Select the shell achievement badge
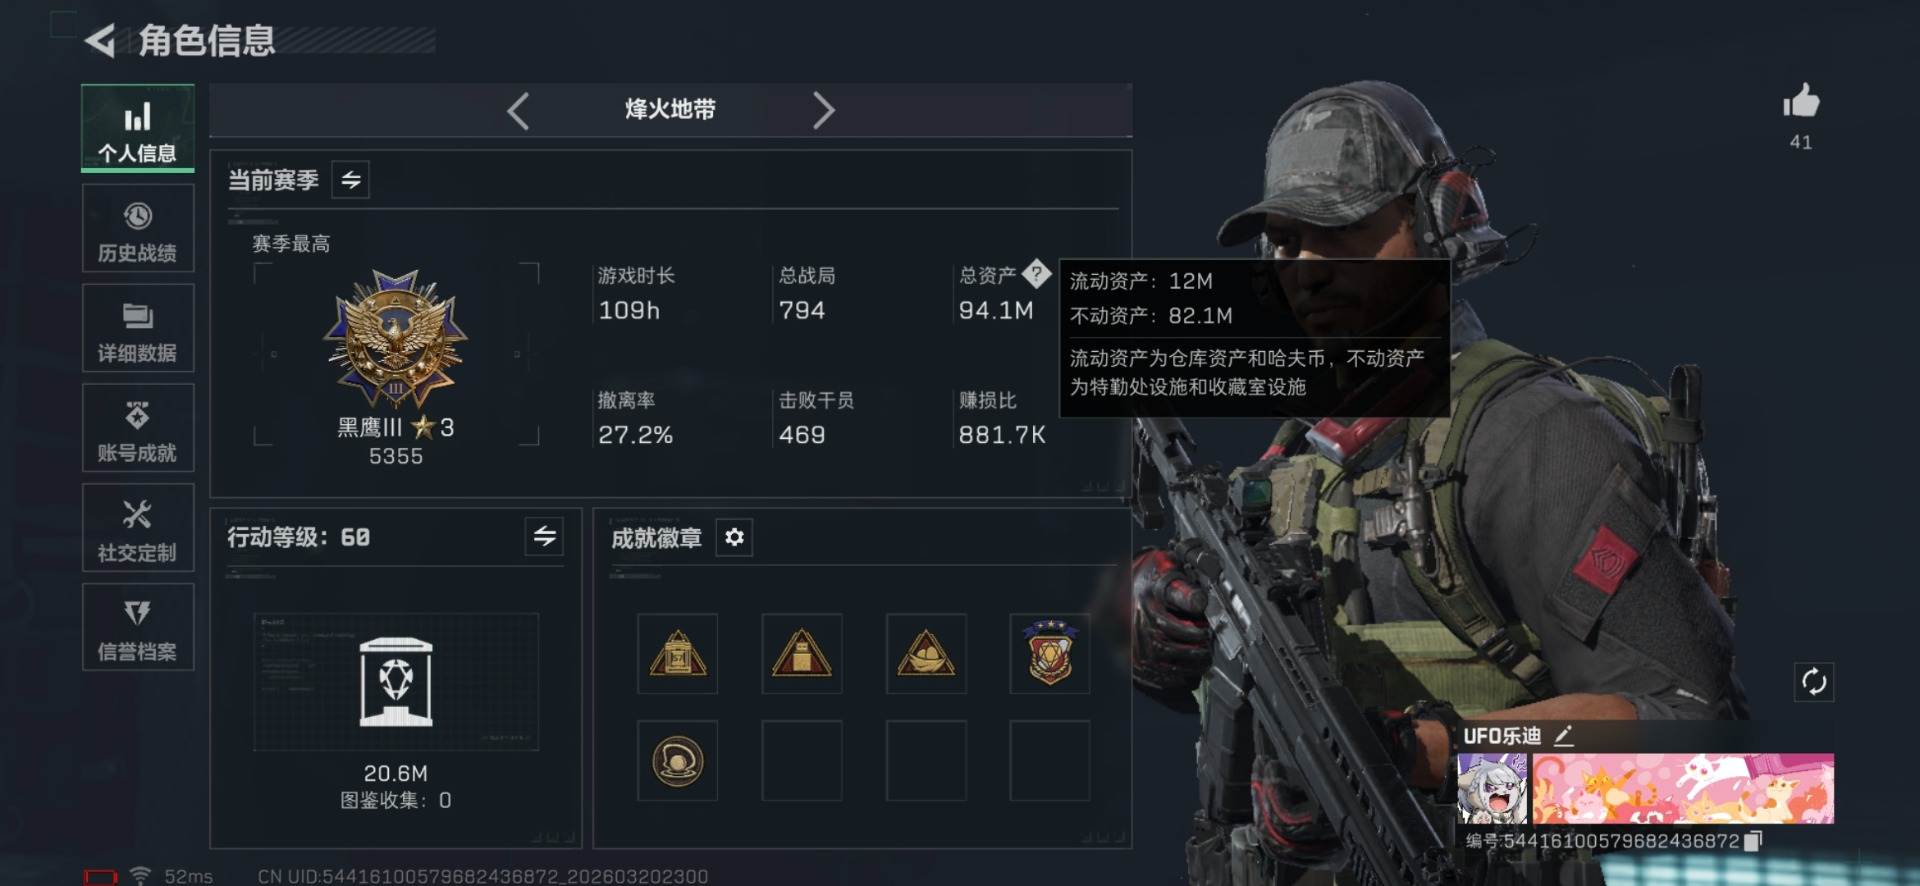The width and height of the screenshot is (1920, 886). (677, 761)
